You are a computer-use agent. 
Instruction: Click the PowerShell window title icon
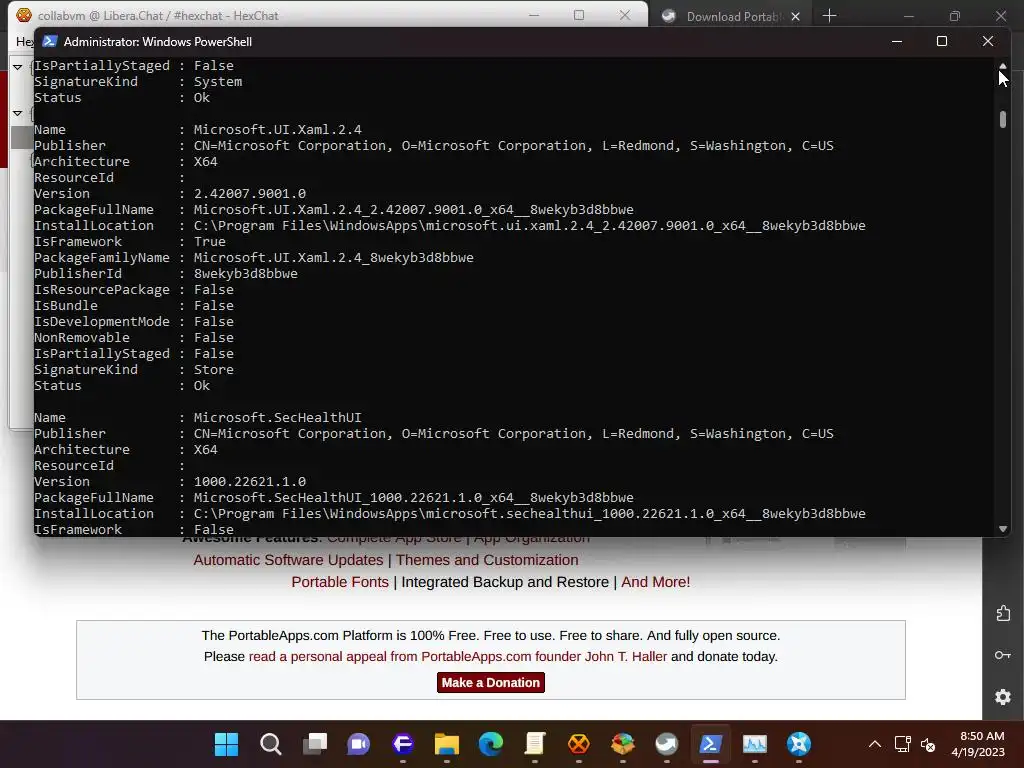(x=50, y=41)
